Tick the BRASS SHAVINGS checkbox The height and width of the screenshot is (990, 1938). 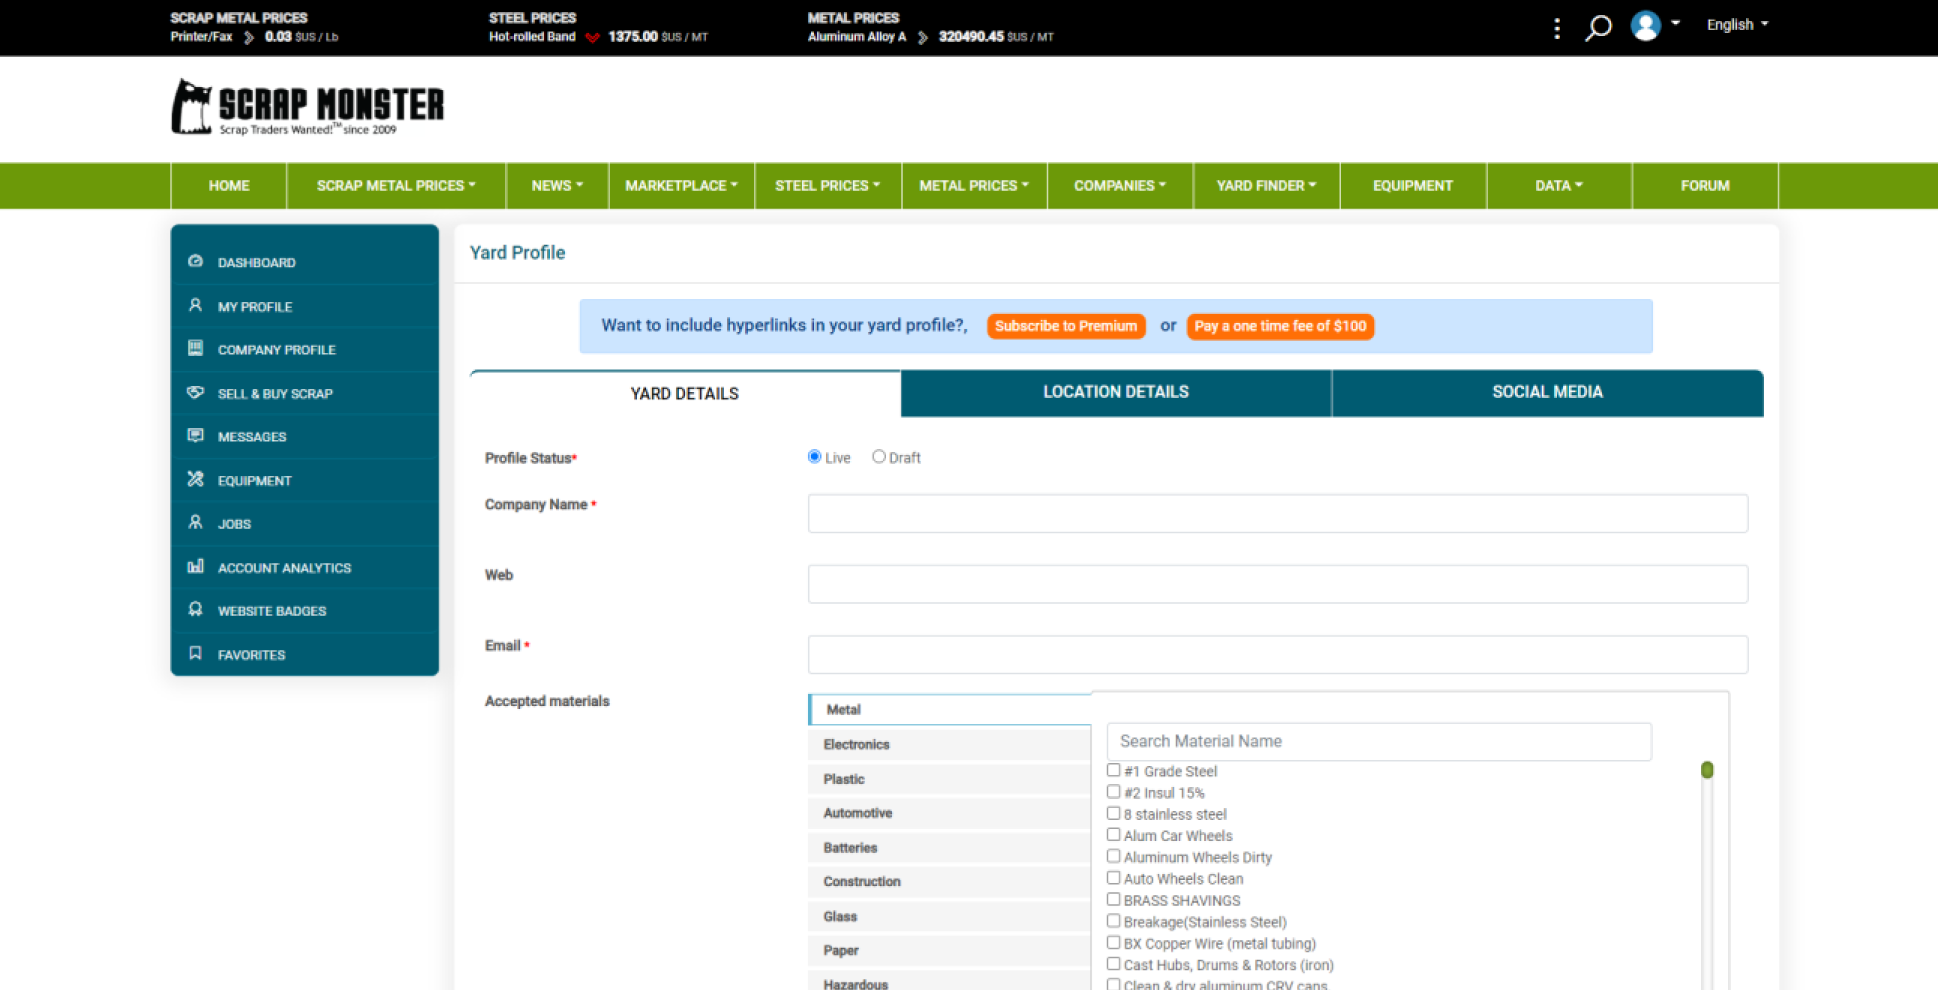click(x=1113, y=899)
